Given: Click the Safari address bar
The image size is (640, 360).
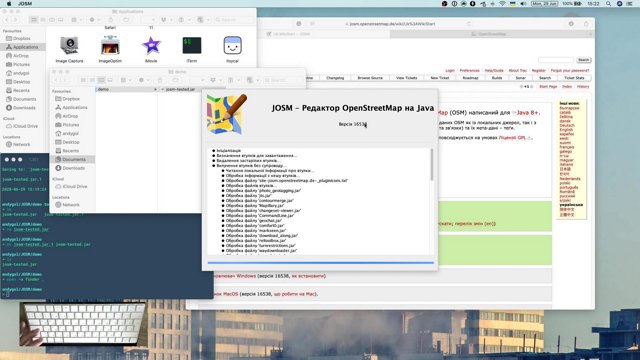Looking at the screenshot, I should click(390, 24).
